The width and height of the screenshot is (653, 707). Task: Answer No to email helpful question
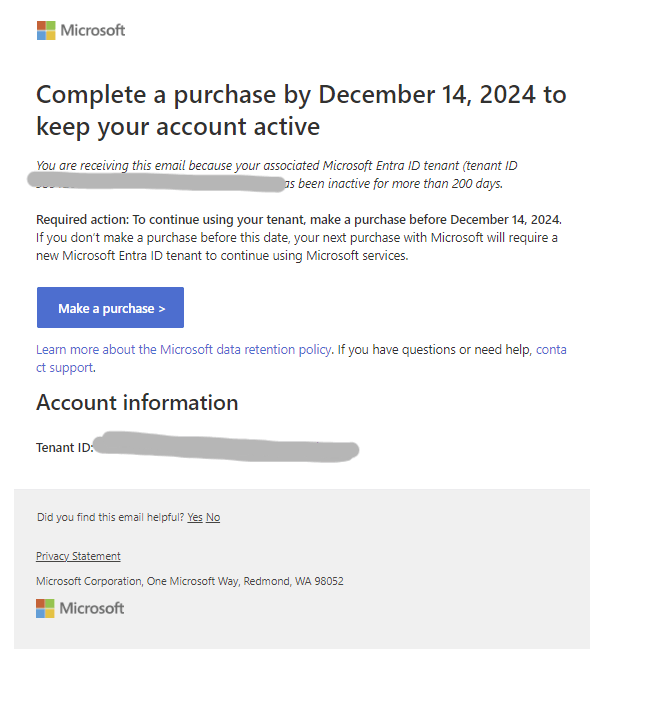[213, 517]
